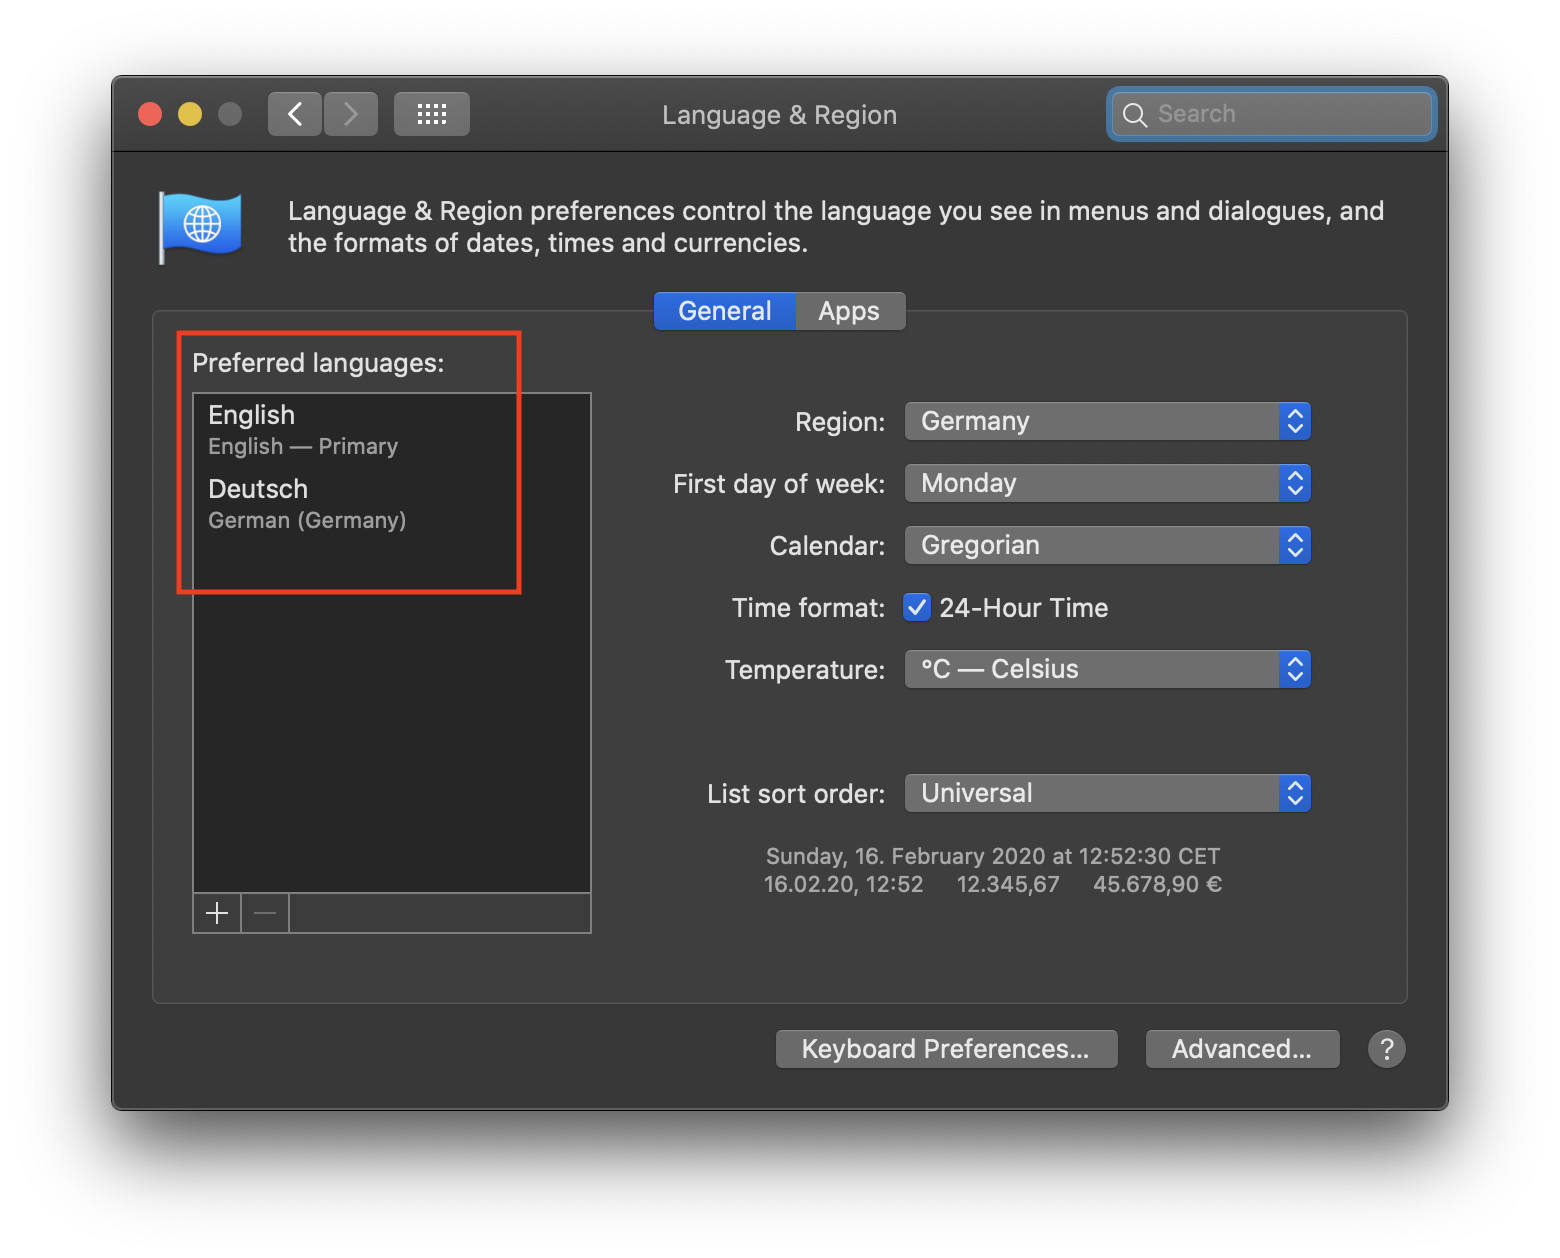Click the forward navigation arrow

351,114
